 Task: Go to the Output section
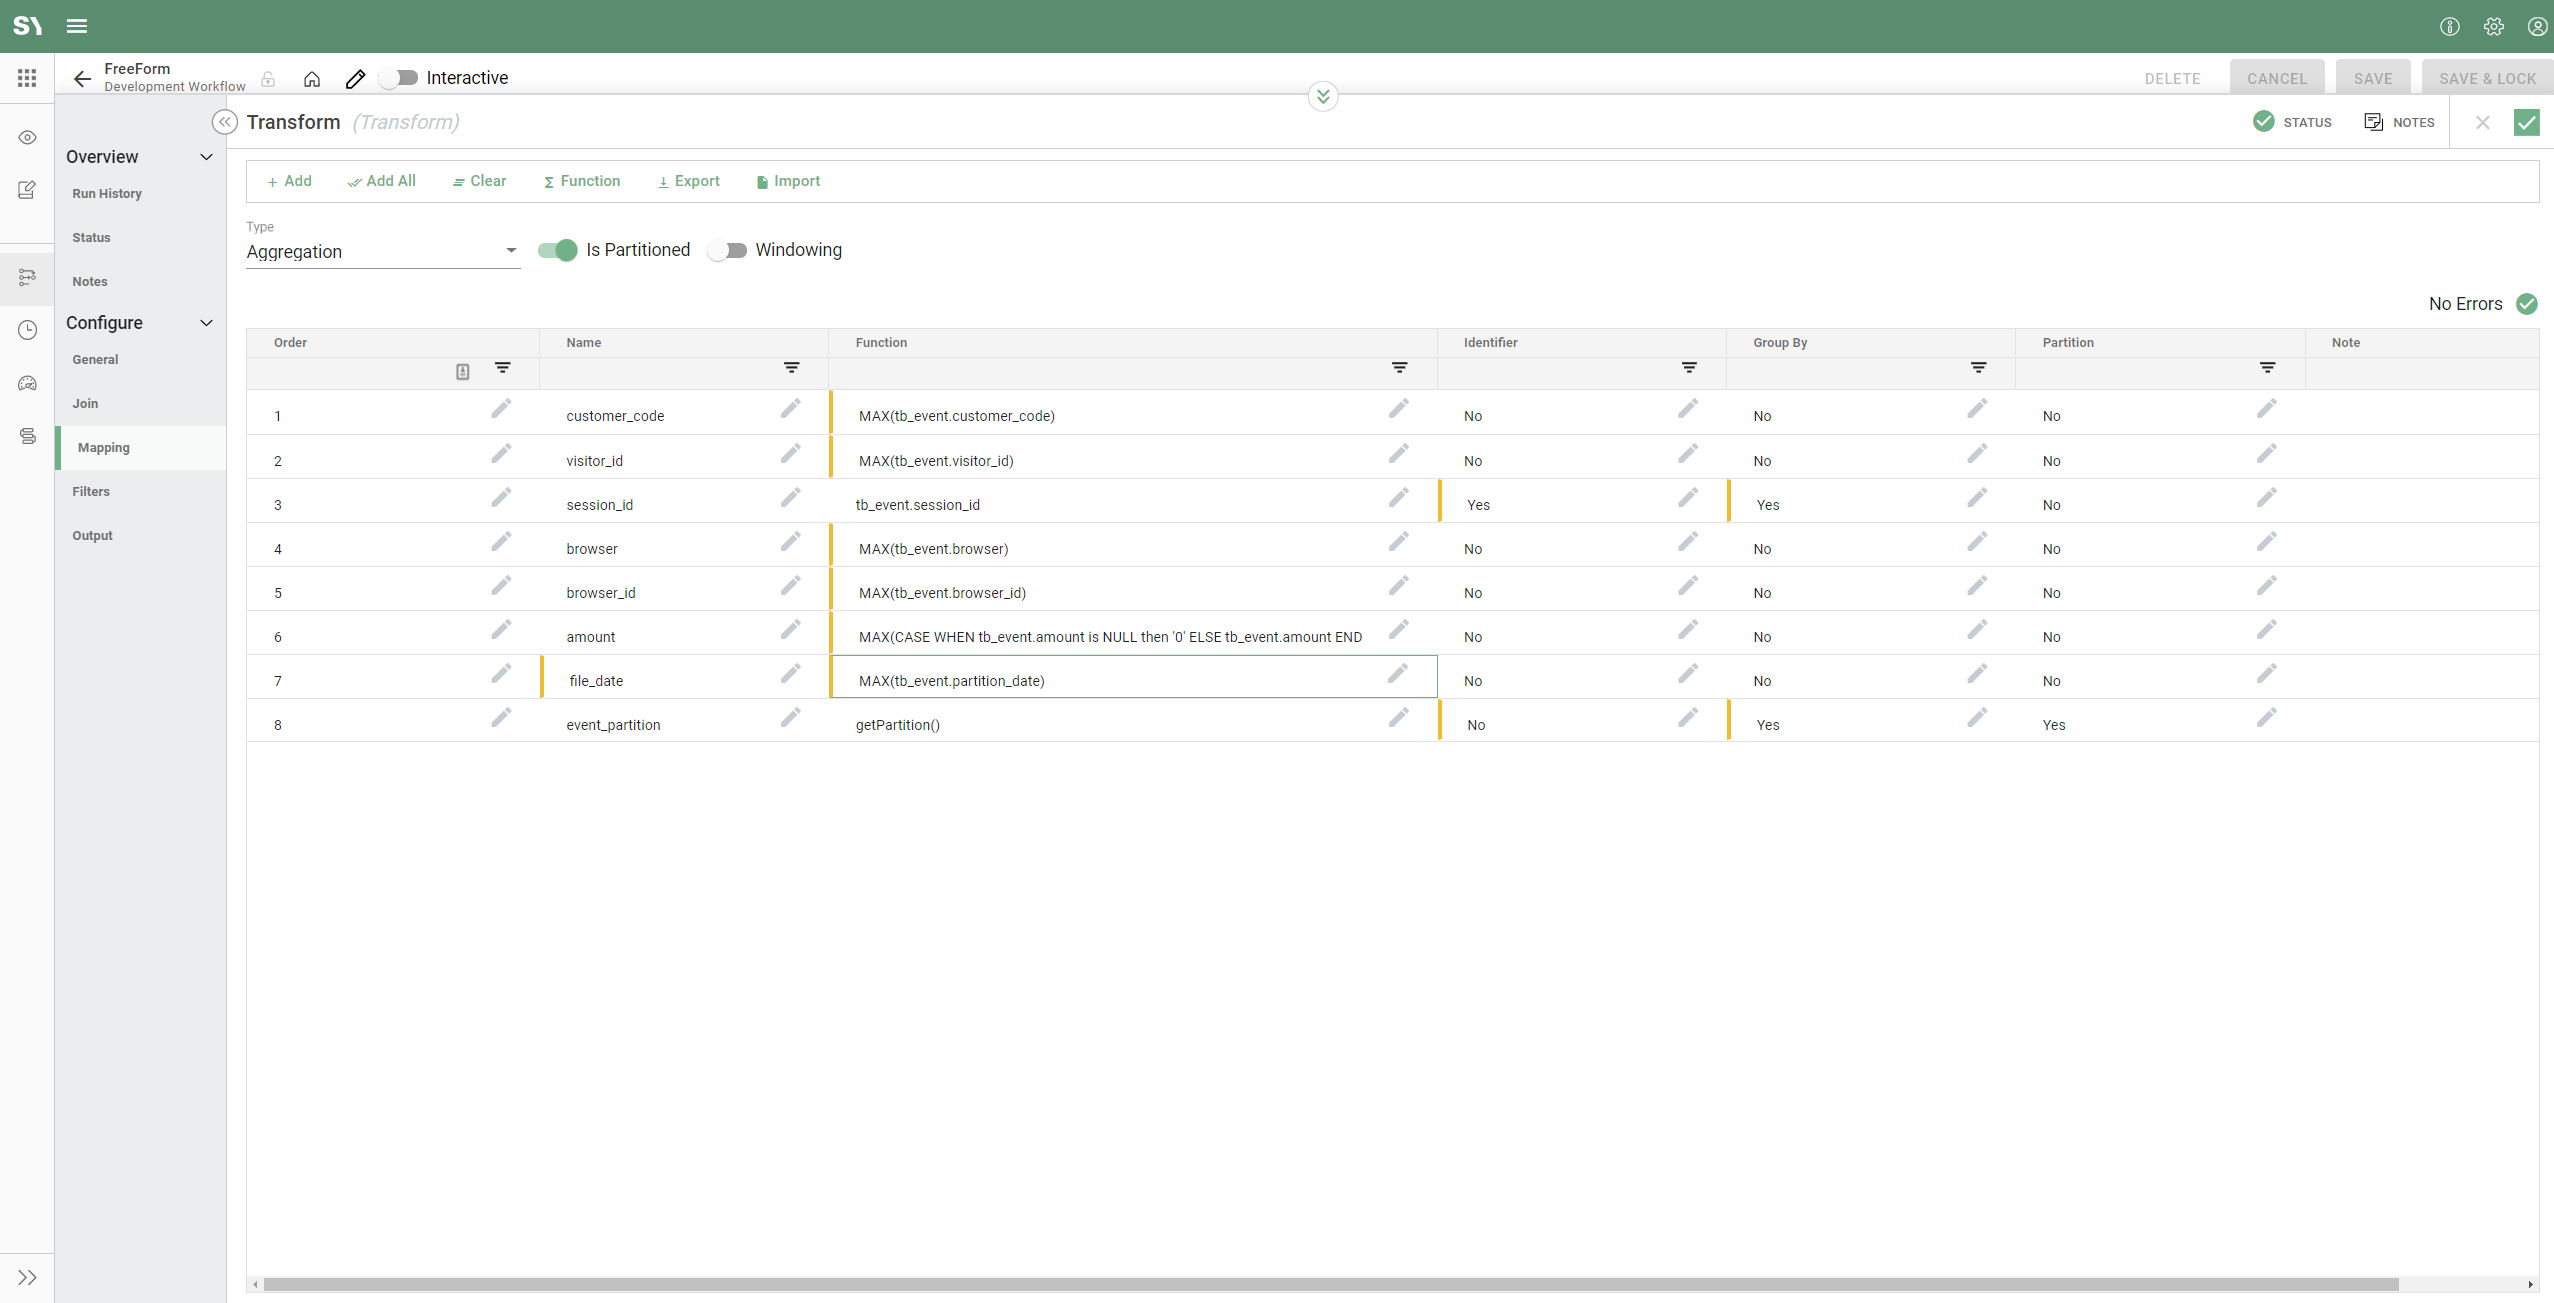point(92,535)
